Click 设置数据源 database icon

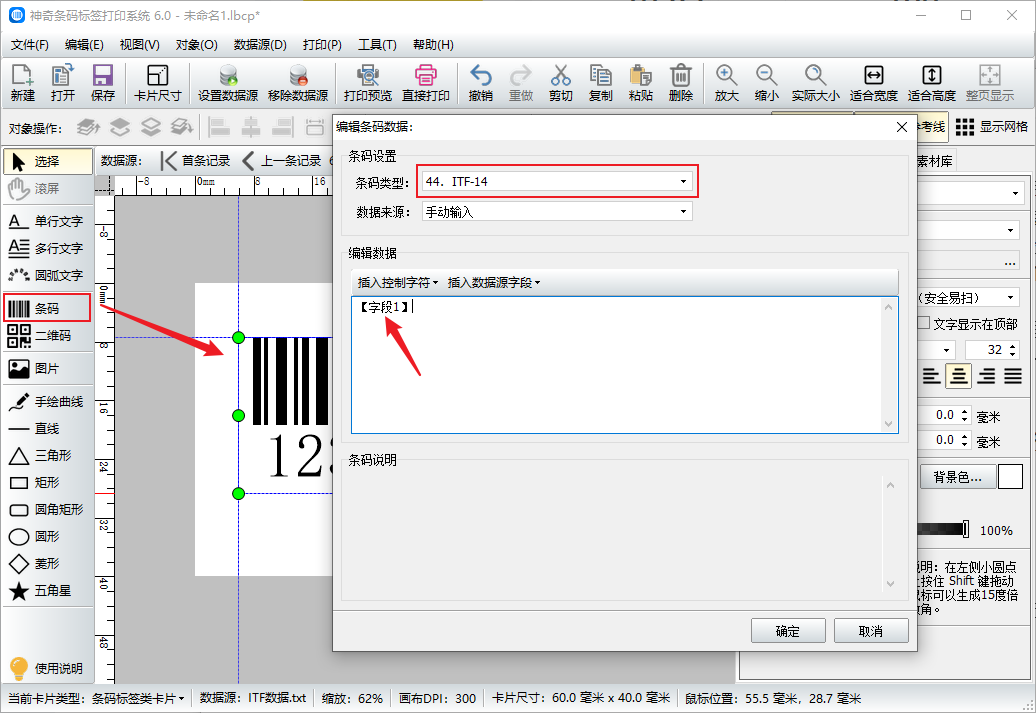tap(228, 83)
